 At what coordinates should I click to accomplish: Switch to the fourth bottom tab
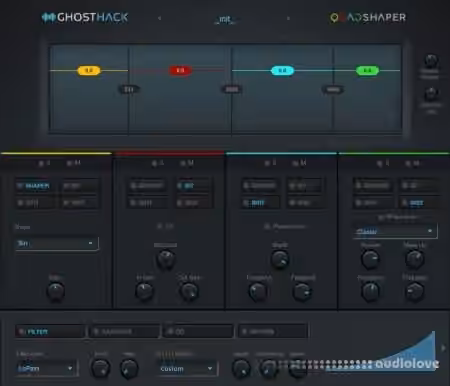point(273,332)
